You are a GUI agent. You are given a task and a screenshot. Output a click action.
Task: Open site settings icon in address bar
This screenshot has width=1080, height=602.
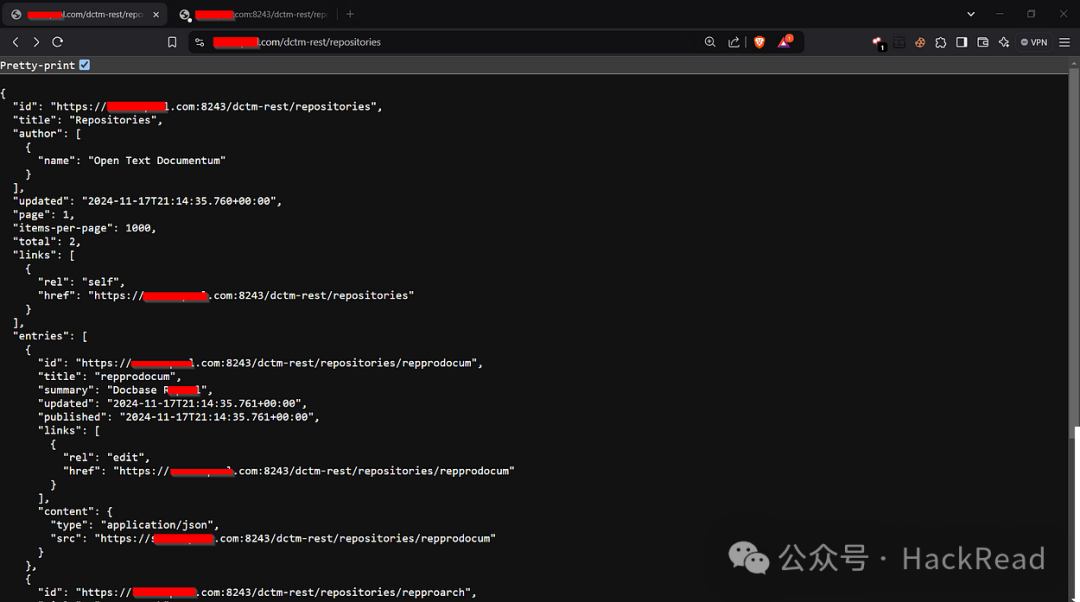click(200, 42)
